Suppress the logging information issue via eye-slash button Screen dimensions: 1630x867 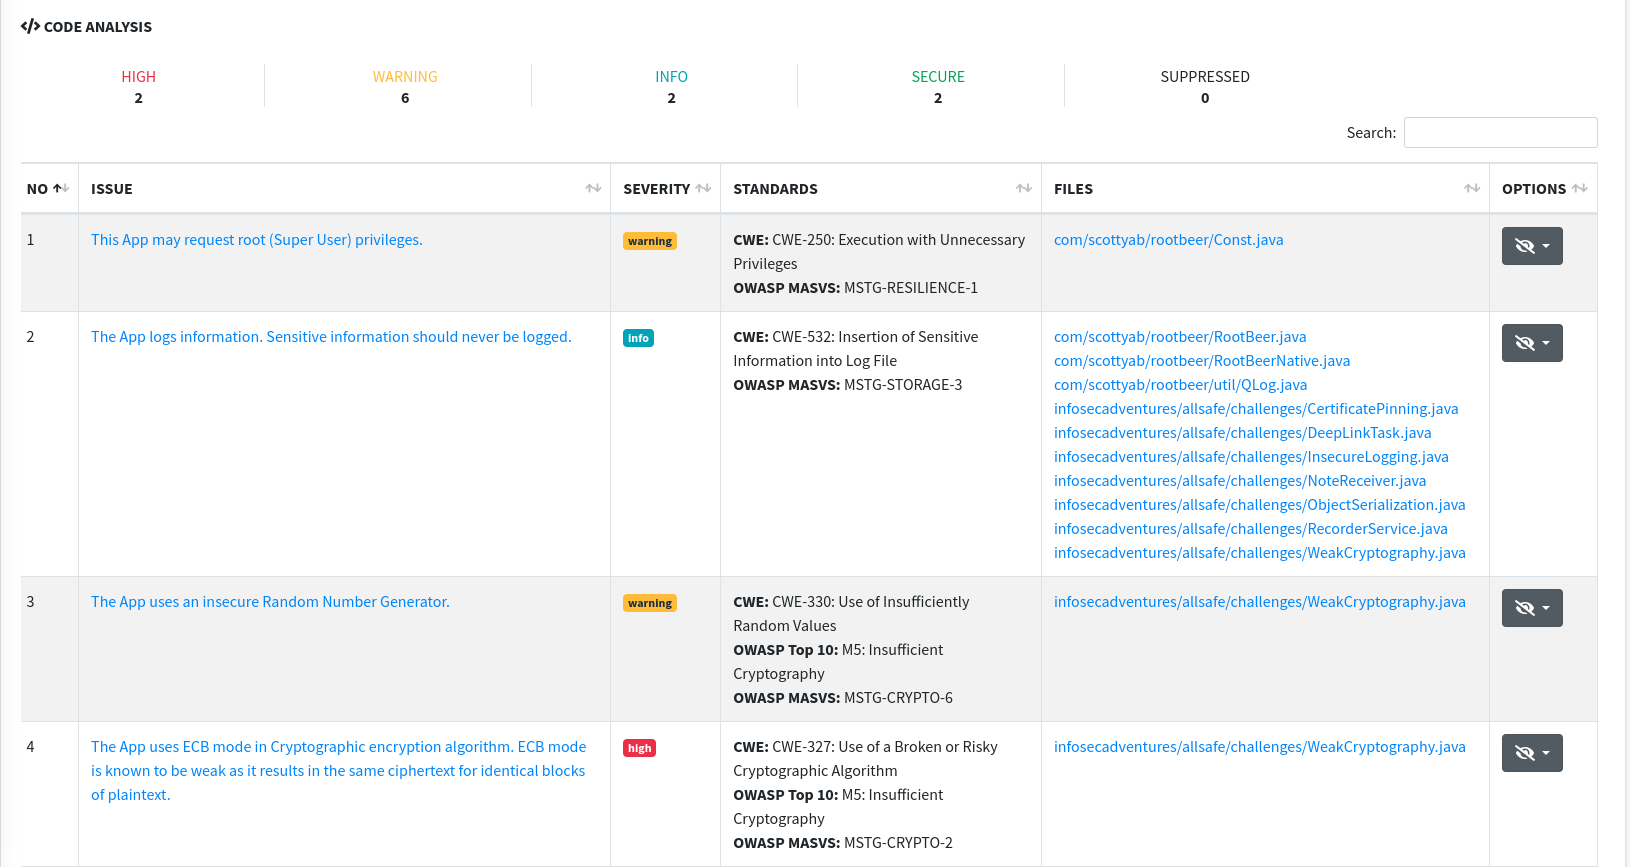pos(1531,343)
